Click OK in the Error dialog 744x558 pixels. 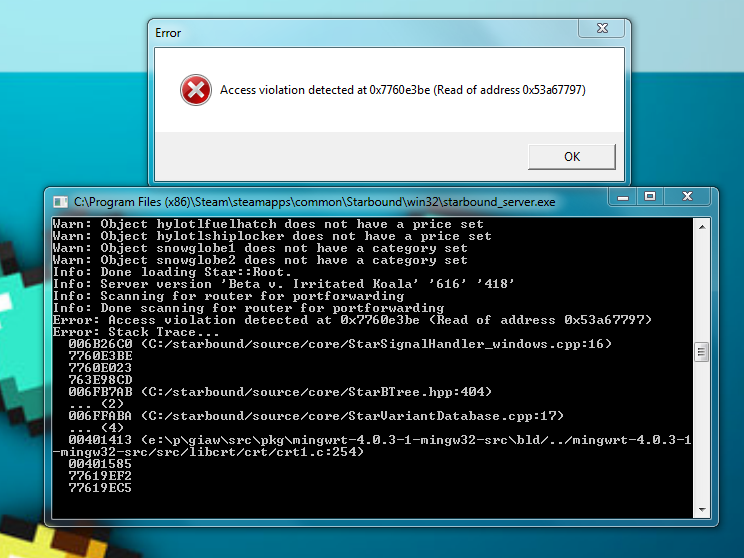[572, 157]
